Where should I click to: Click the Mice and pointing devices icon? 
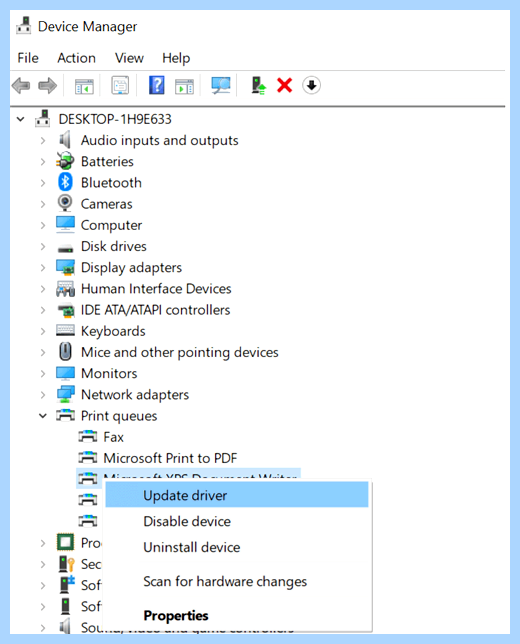(65, 352)
